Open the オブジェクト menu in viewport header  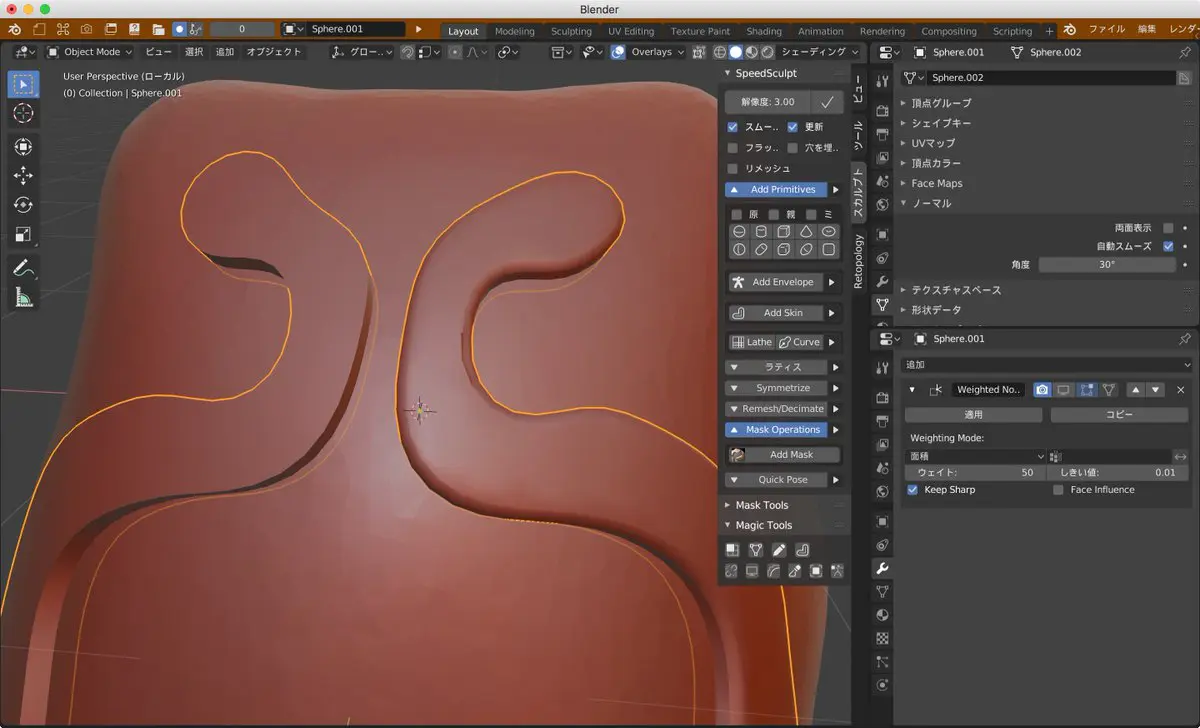click(273, 52)
